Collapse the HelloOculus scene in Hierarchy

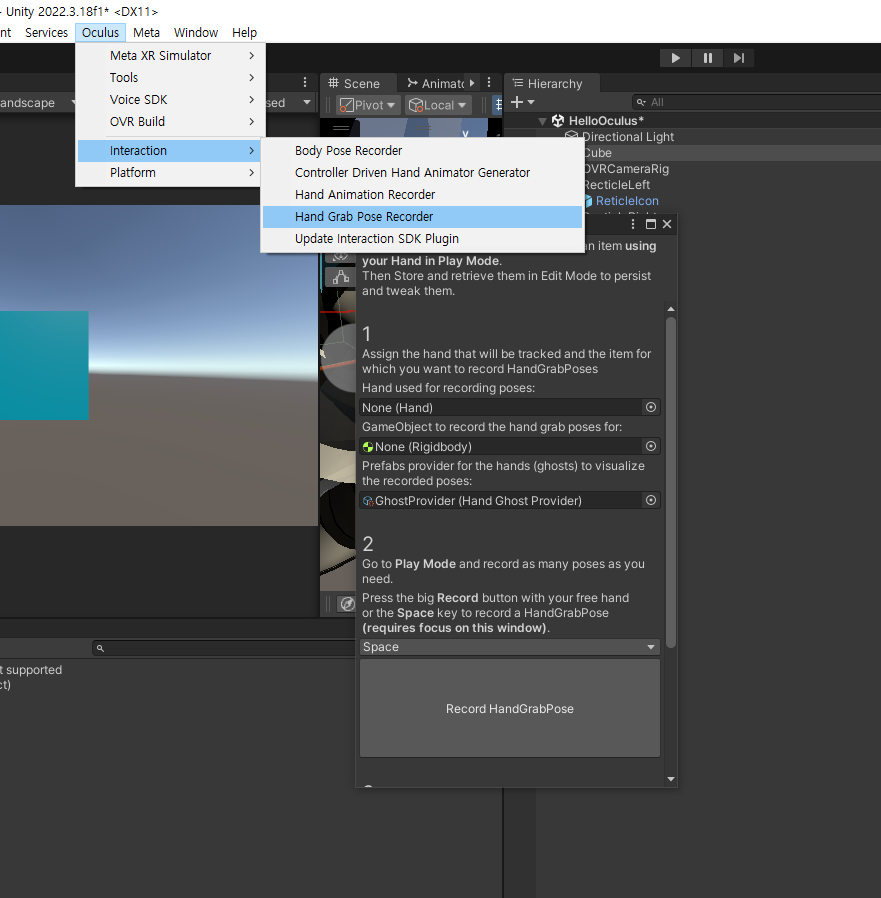click(x=542, y=121)
